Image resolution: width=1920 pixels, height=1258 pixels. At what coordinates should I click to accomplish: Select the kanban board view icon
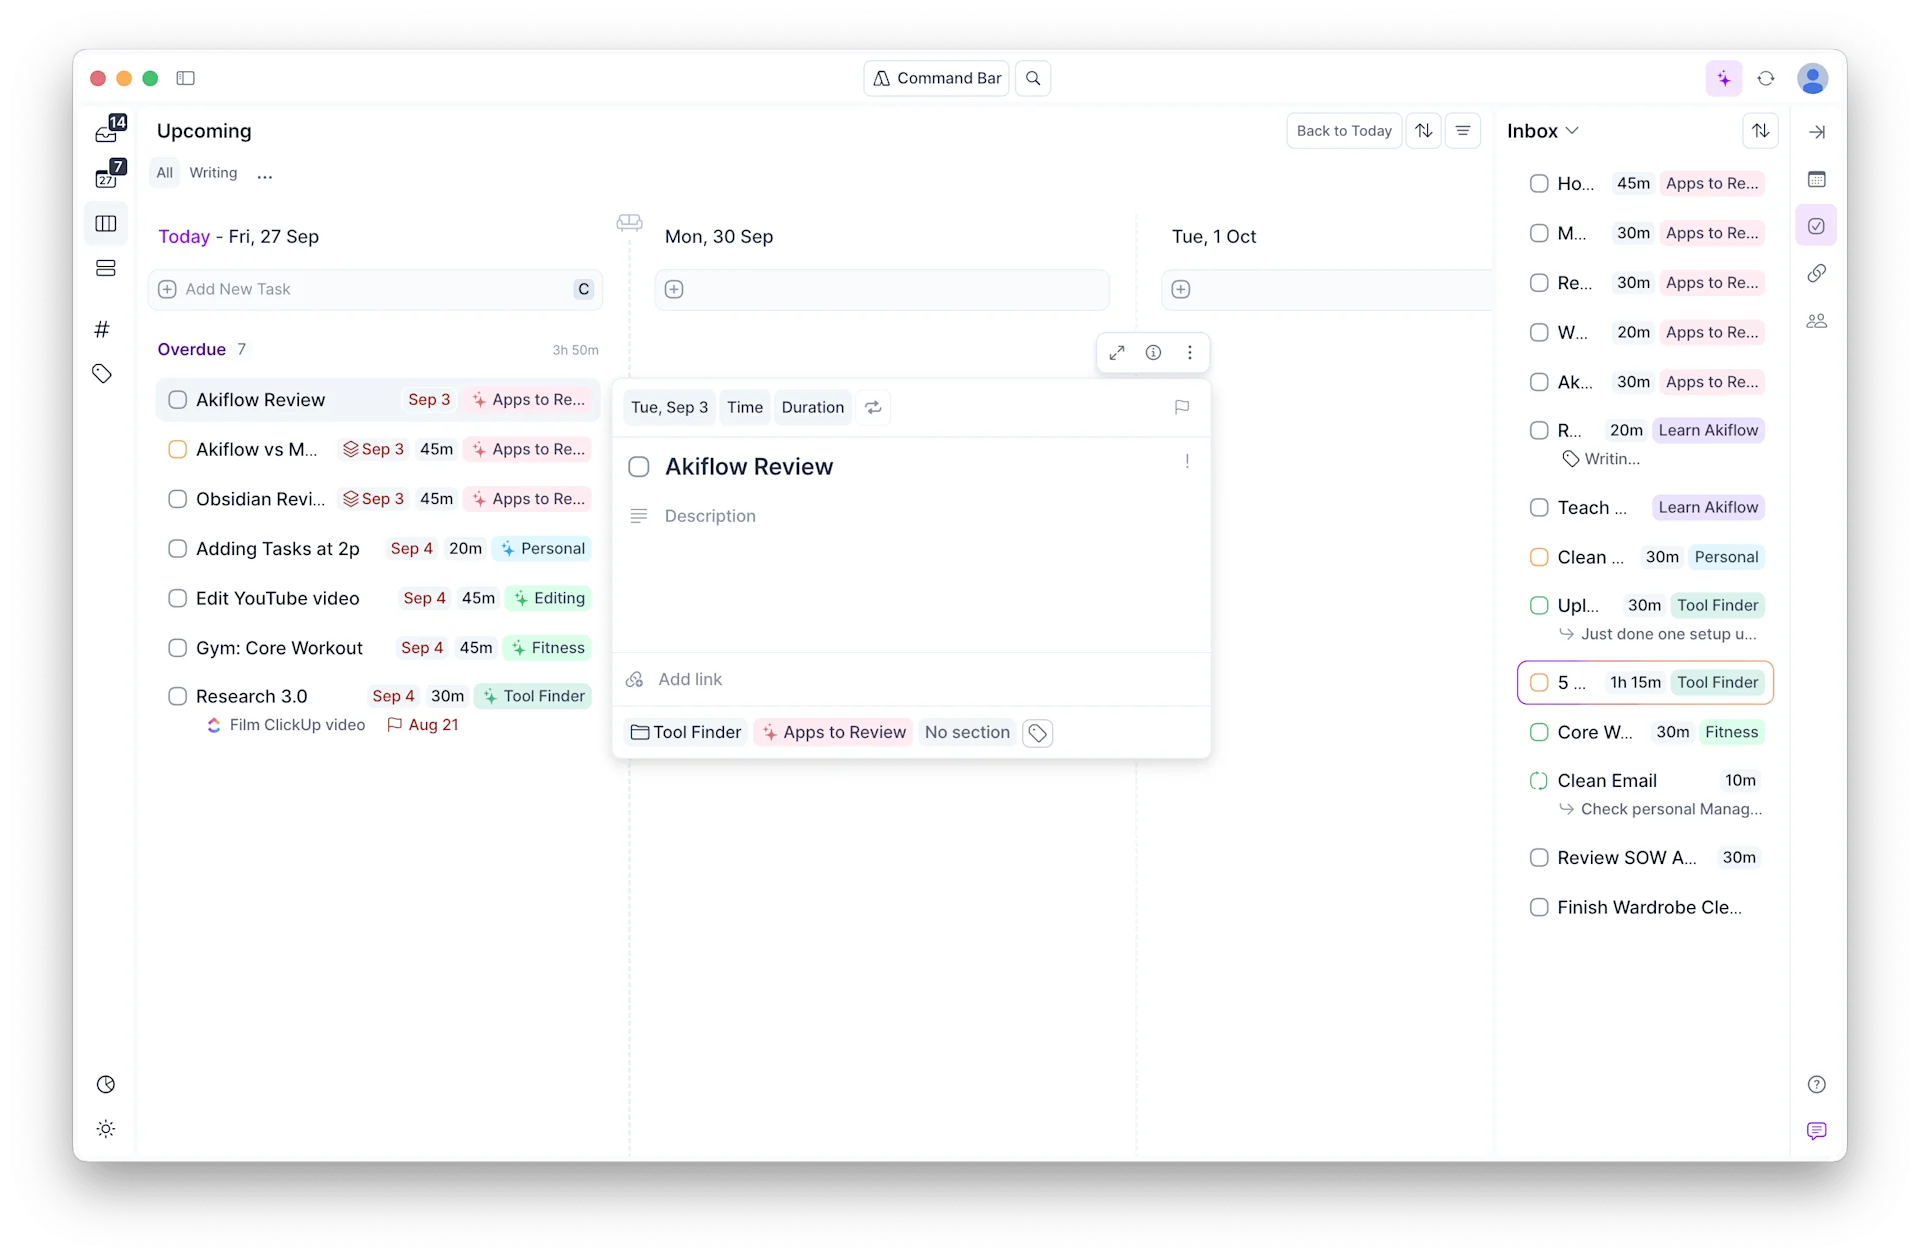105,224
